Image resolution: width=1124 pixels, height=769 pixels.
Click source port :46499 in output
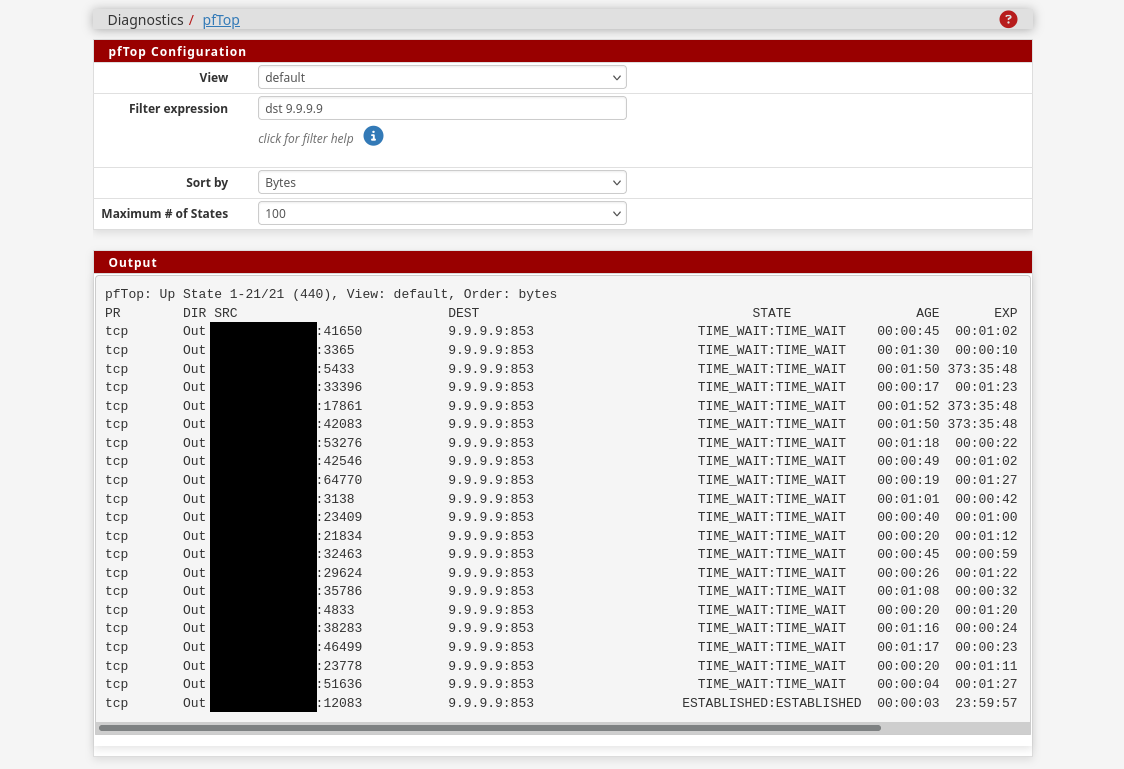point(340,647)
